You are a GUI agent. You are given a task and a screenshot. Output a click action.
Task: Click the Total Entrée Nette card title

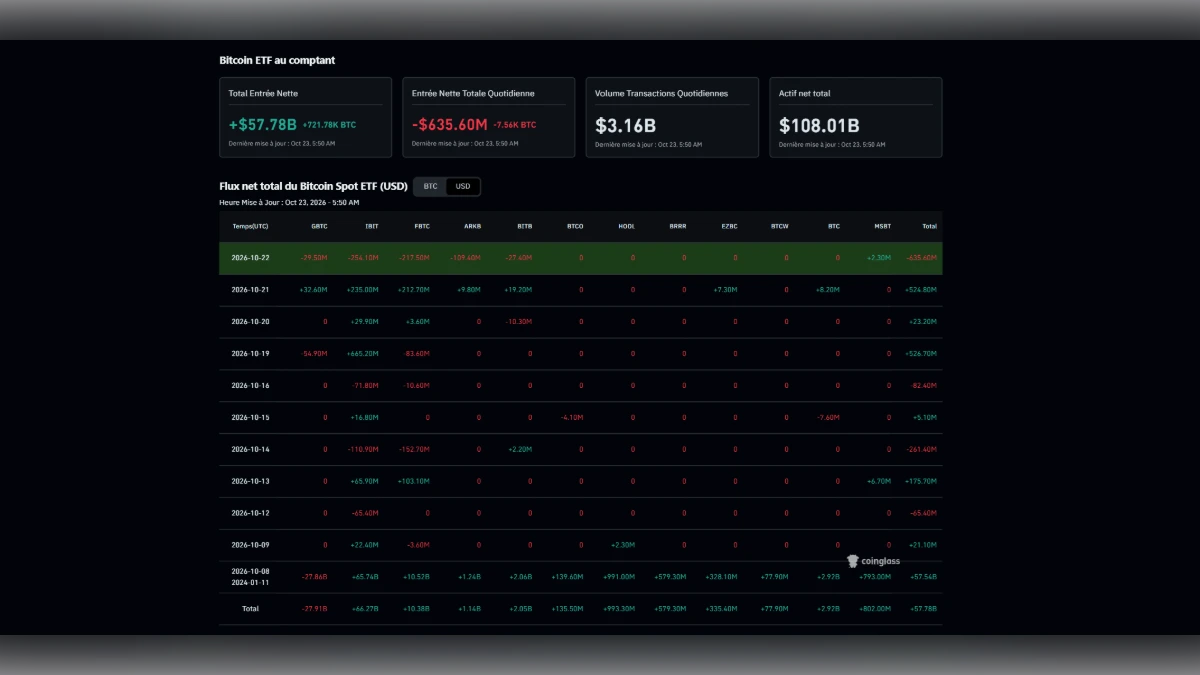click(x=263, y=94)
